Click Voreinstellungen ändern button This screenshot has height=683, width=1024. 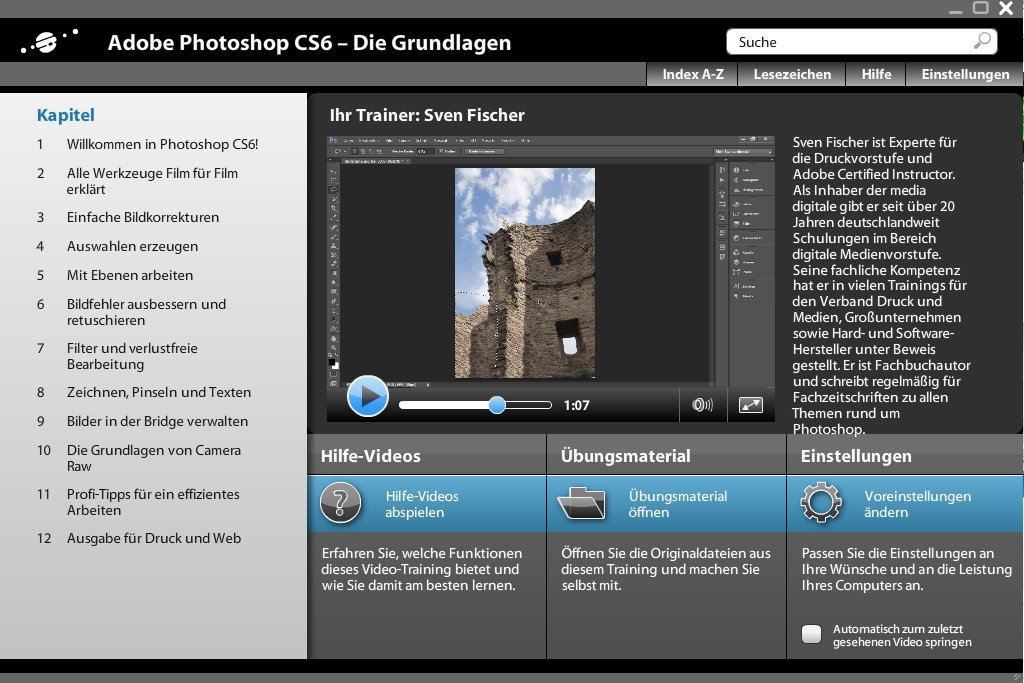pos(905,503)
